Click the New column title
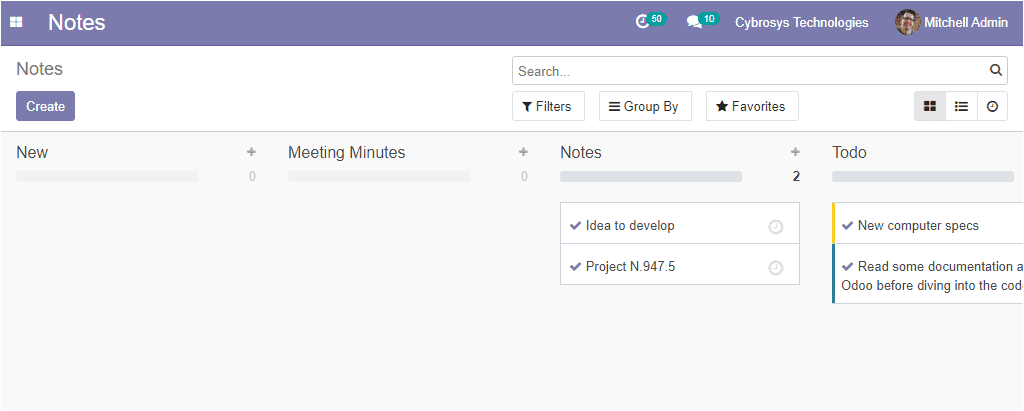The height and width of the screenshot is (411, 1024). click(32, 152)
